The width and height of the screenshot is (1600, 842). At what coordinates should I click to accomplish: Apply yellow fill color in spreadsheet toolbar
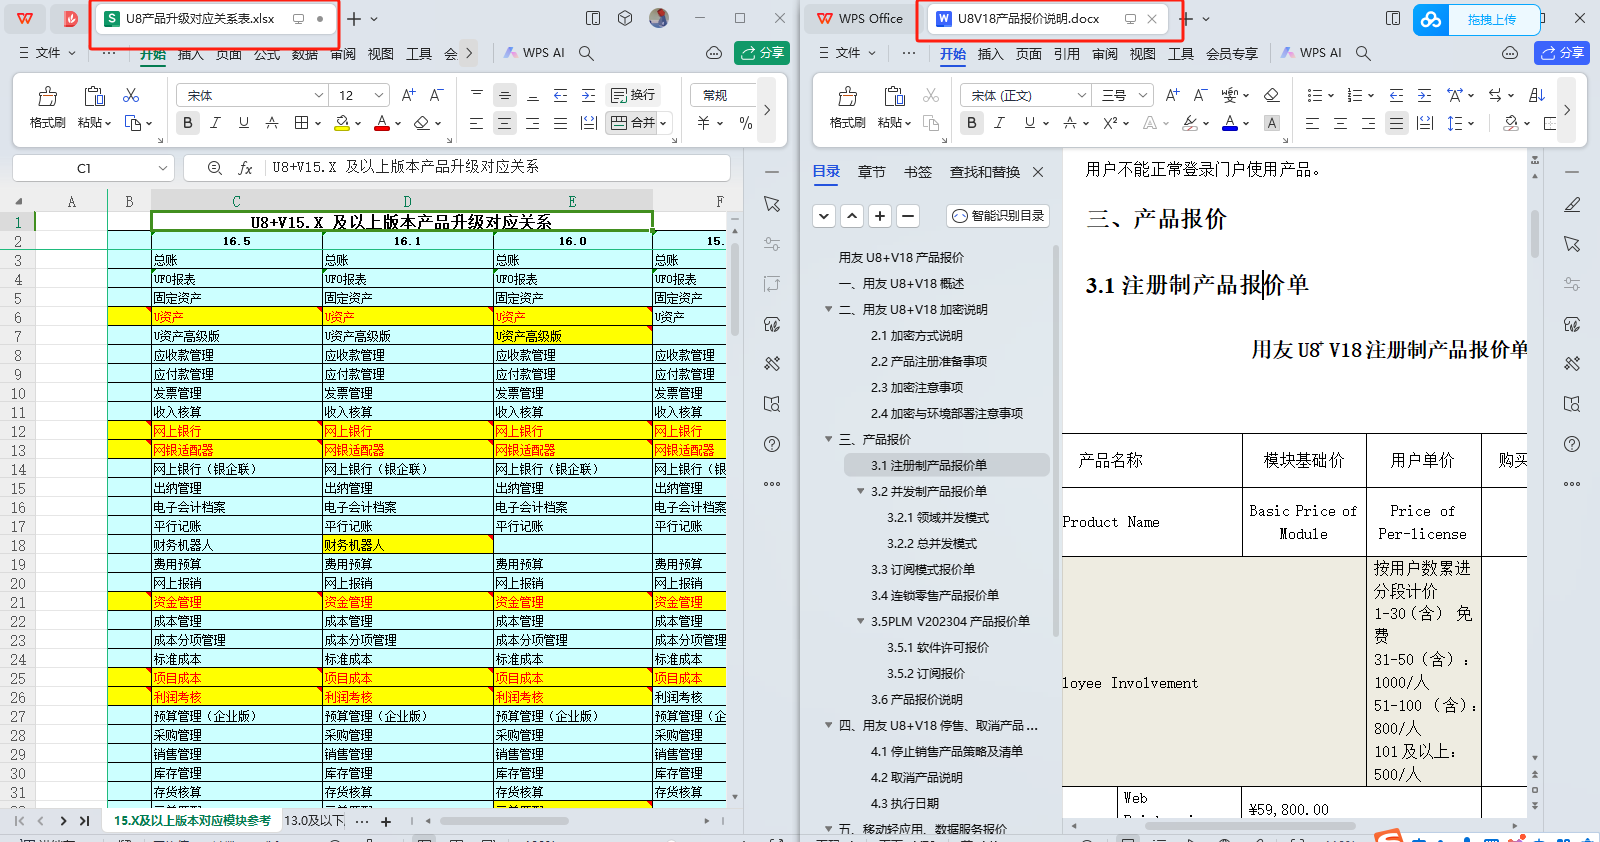pyautogui.click(x=342, y=123)
